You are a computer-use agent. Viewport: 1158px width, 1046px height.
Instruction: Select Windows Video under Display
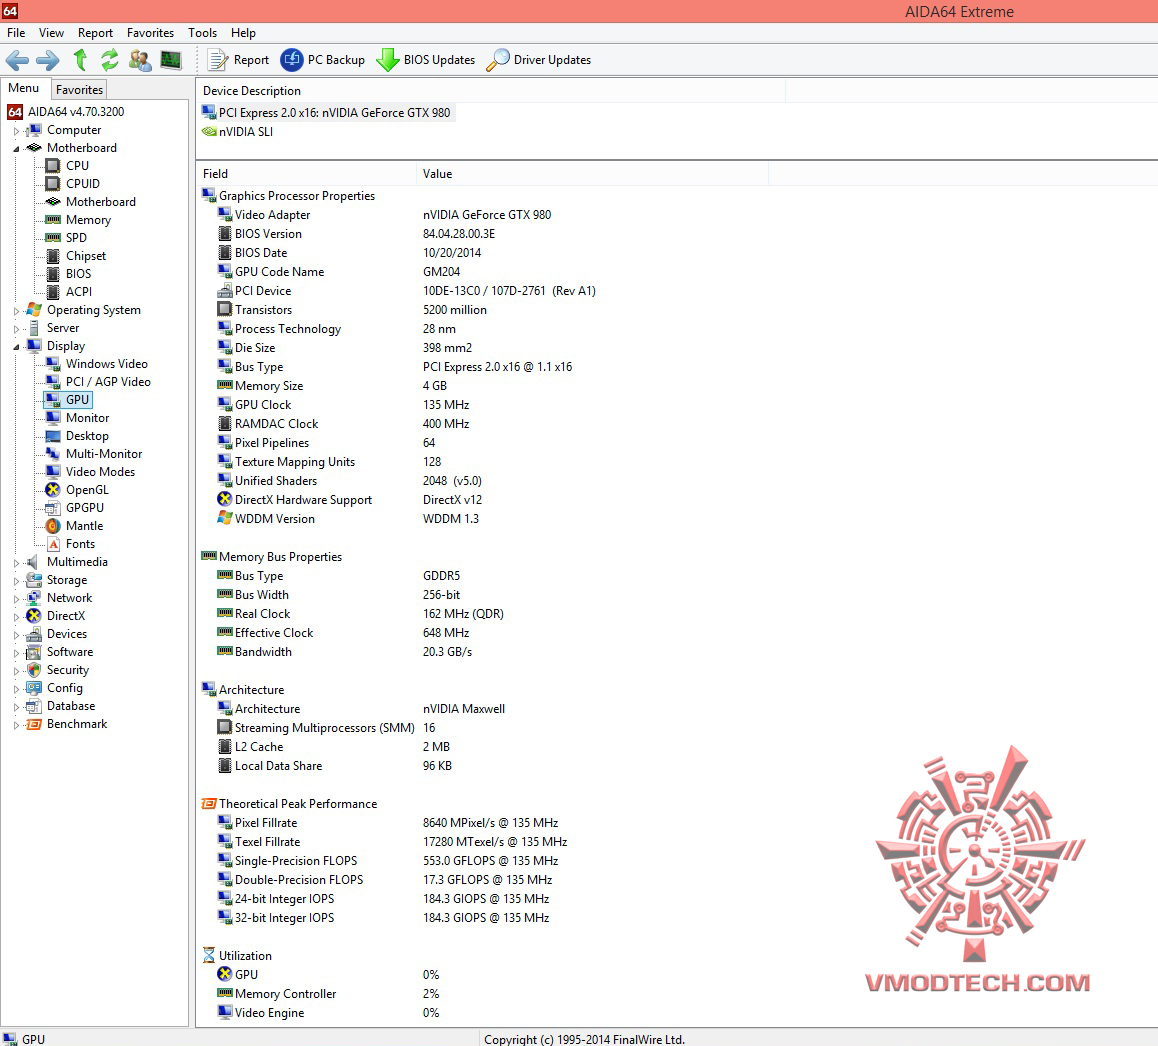click(x=106, y=363)
